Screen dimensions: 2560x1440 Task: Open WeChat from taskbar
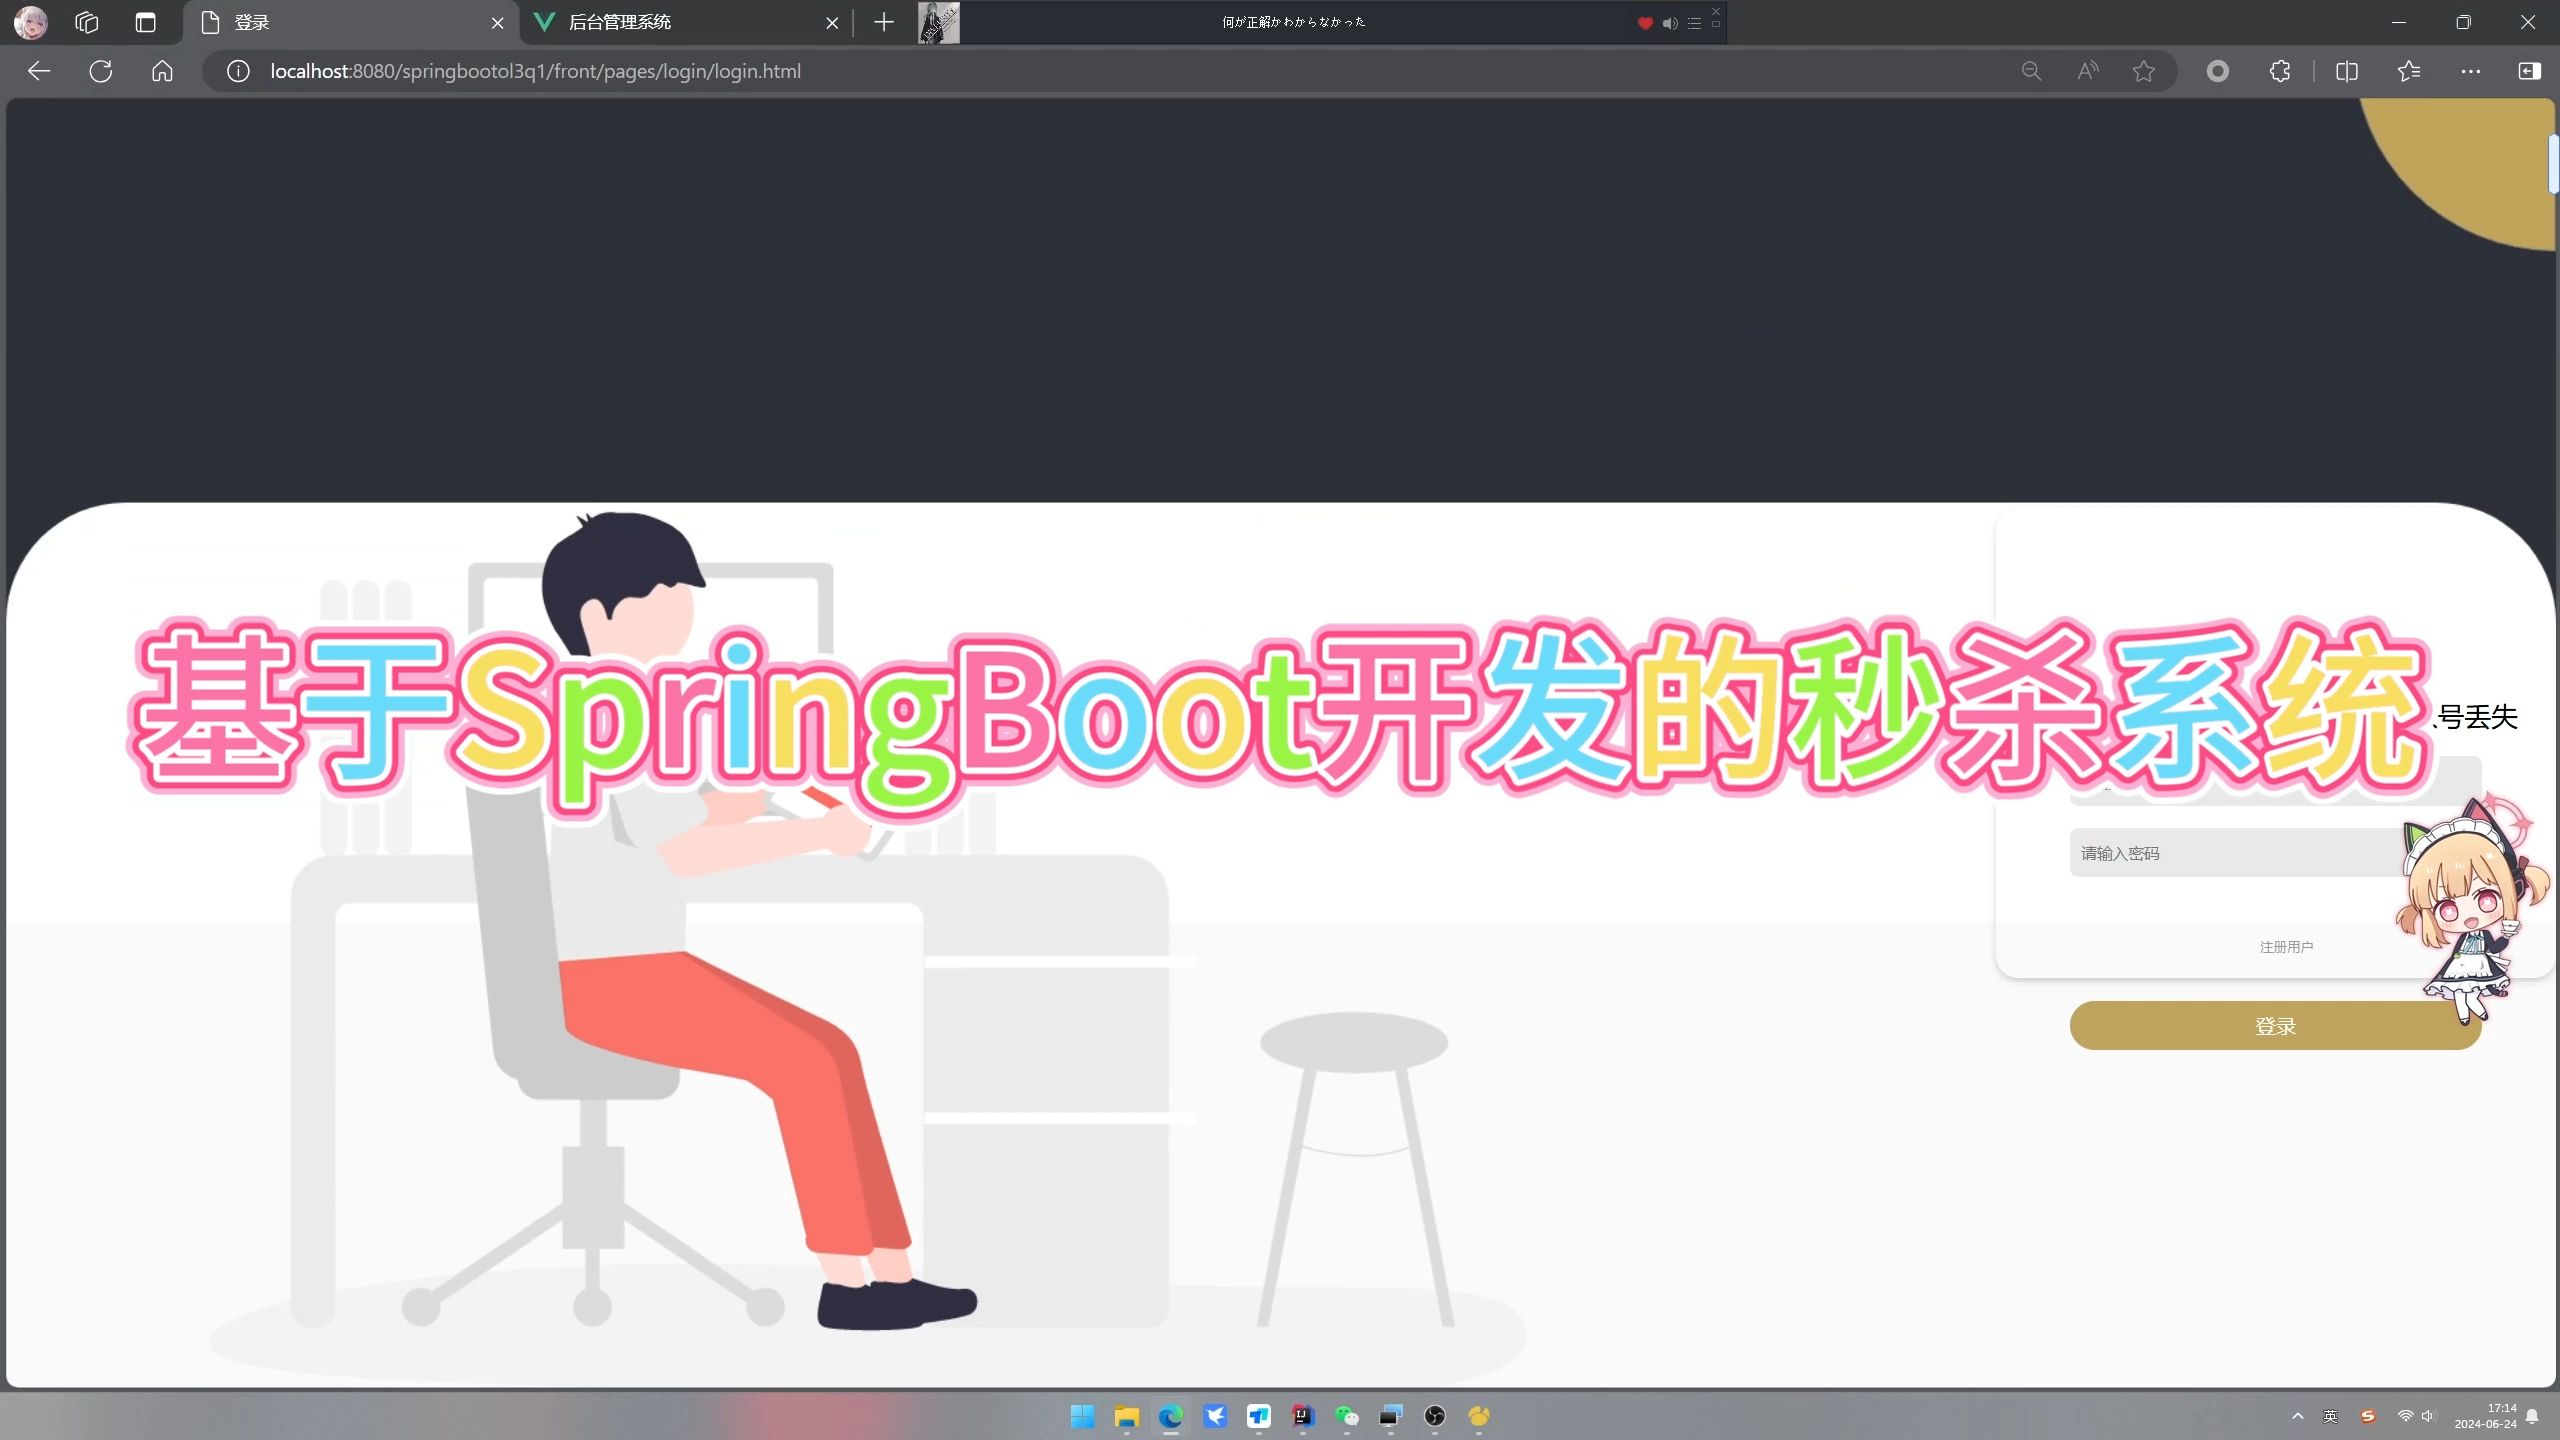(1347, 1416)
